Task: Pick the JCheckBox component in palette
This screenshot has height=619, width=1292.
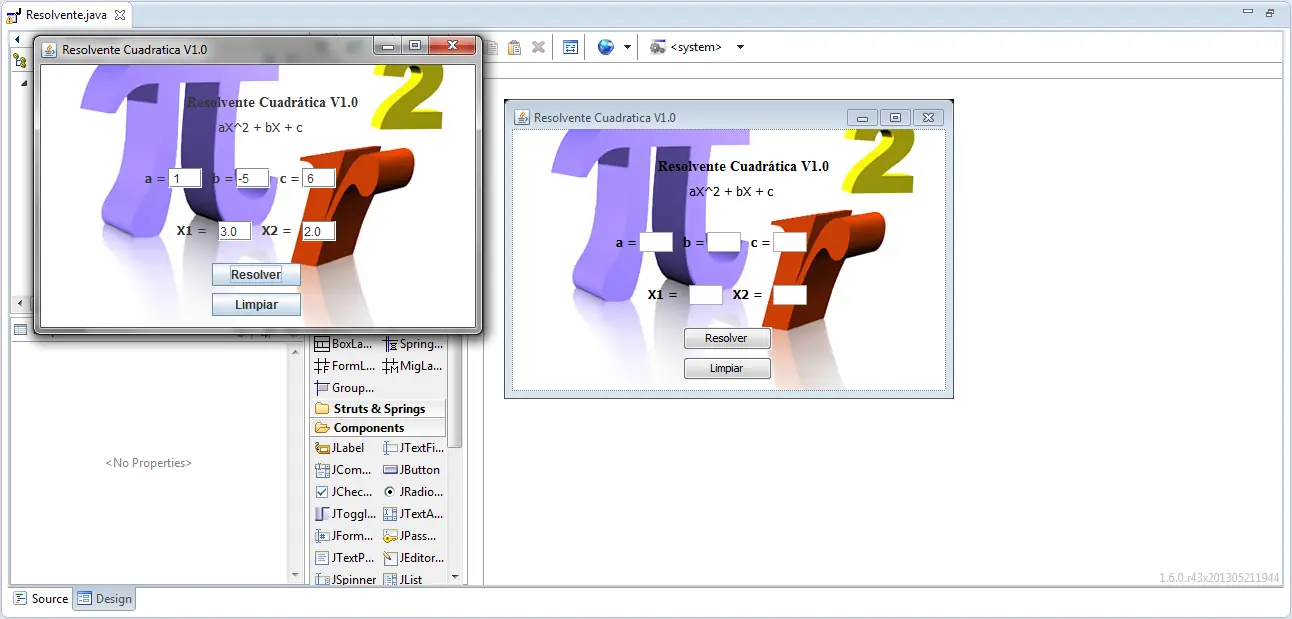Action: pos(344,492)
